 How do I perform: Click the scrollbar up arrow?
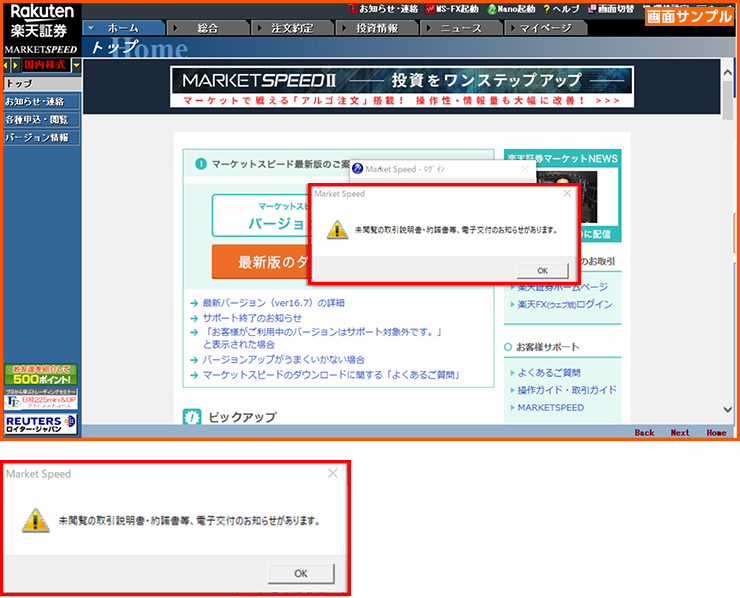tap(727, 73)
